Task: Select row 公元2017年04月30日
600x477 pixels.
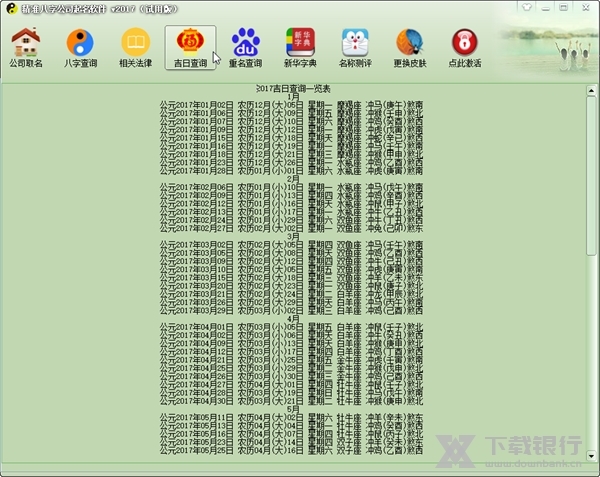Action: coord(291,401)
